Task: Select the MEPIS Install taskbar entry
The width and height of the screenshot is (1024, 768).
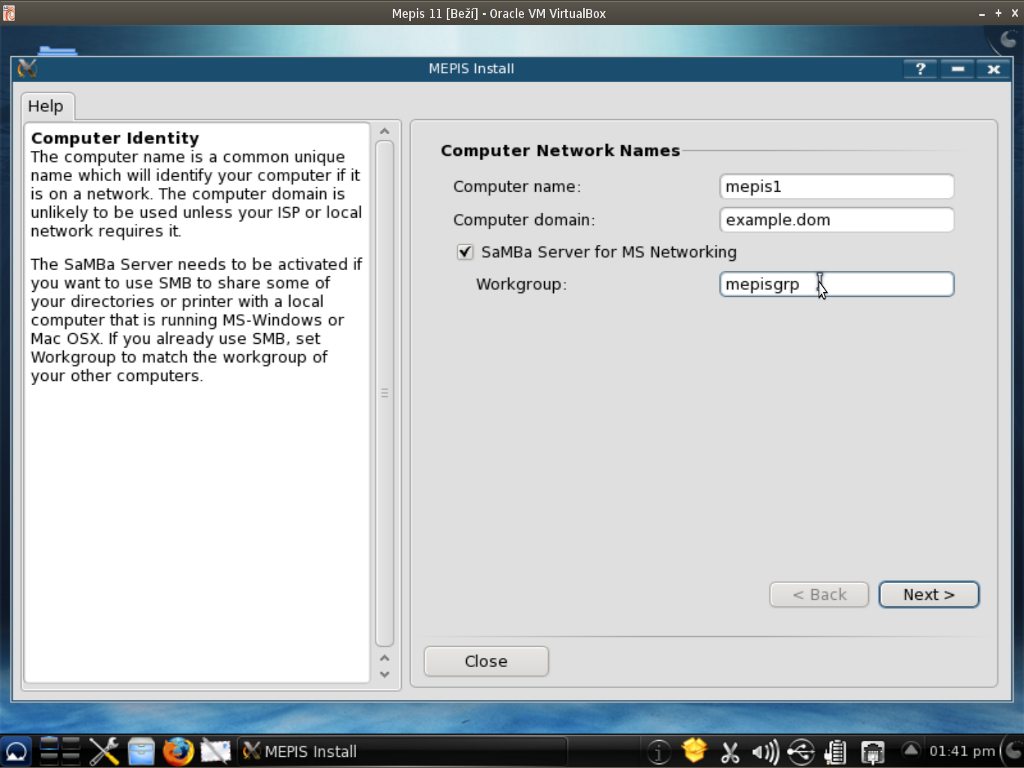Action: click(x=402, y=752)
